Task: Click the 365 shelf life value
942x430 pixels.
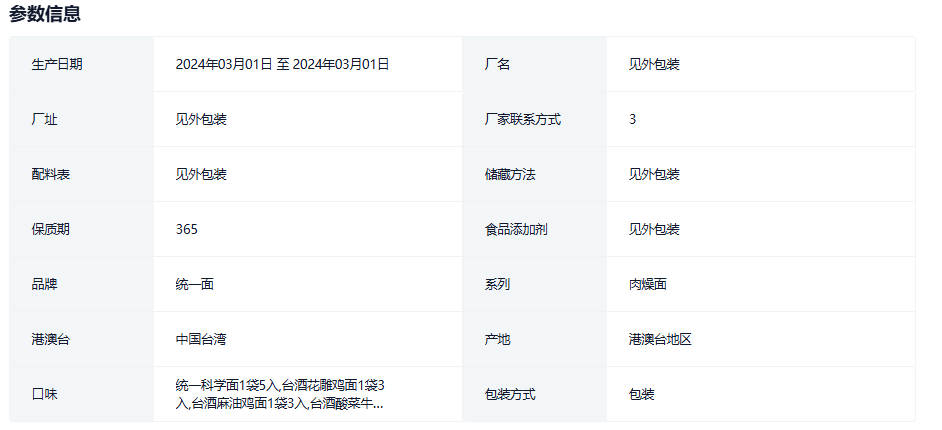Action: pyautogui.click(x=186, y=229)
